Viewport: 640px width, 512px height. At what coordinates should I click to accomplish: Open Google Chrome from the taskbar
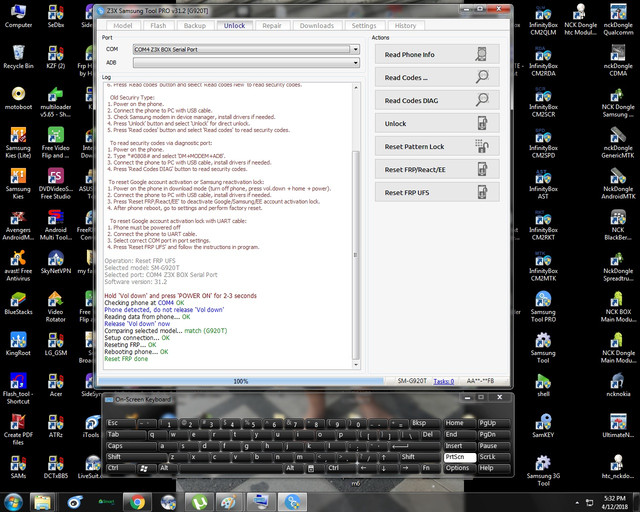pos(138,502)
